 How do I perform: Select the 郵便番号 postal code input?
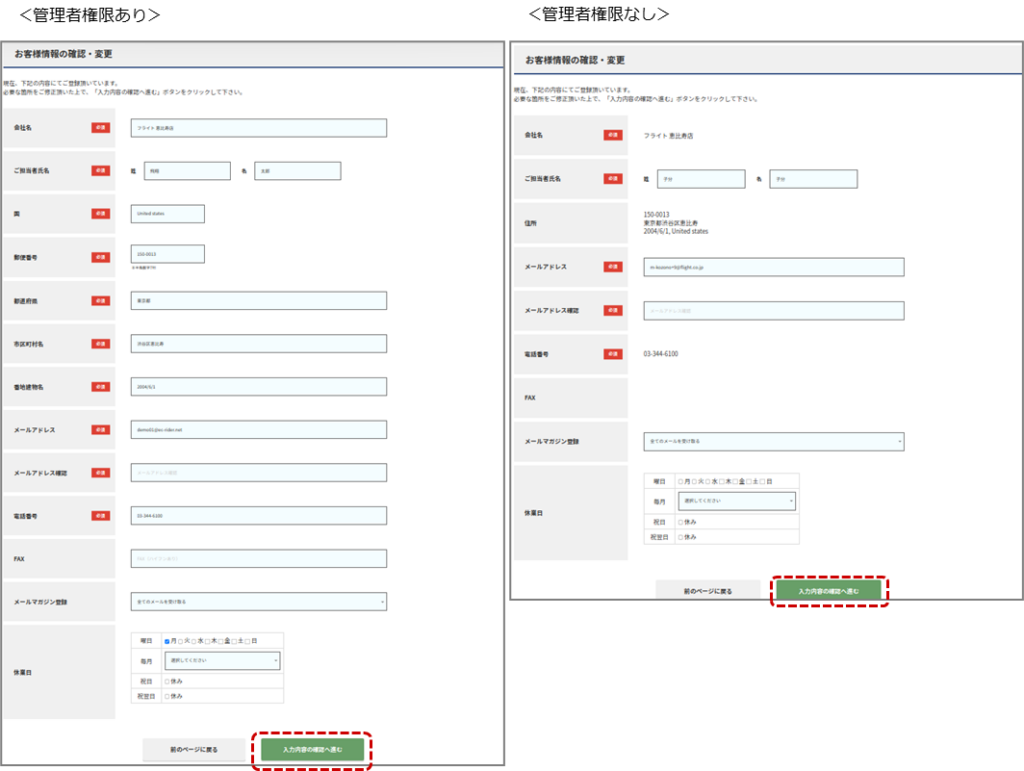167,254
